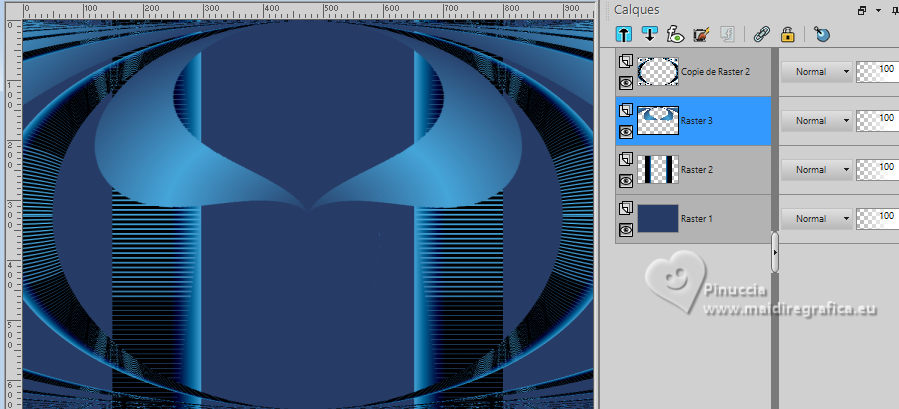Select the Raster 3 layer thumbnail
The width and height of the screenshot is (899, 409).
click(x=658, y=120)
